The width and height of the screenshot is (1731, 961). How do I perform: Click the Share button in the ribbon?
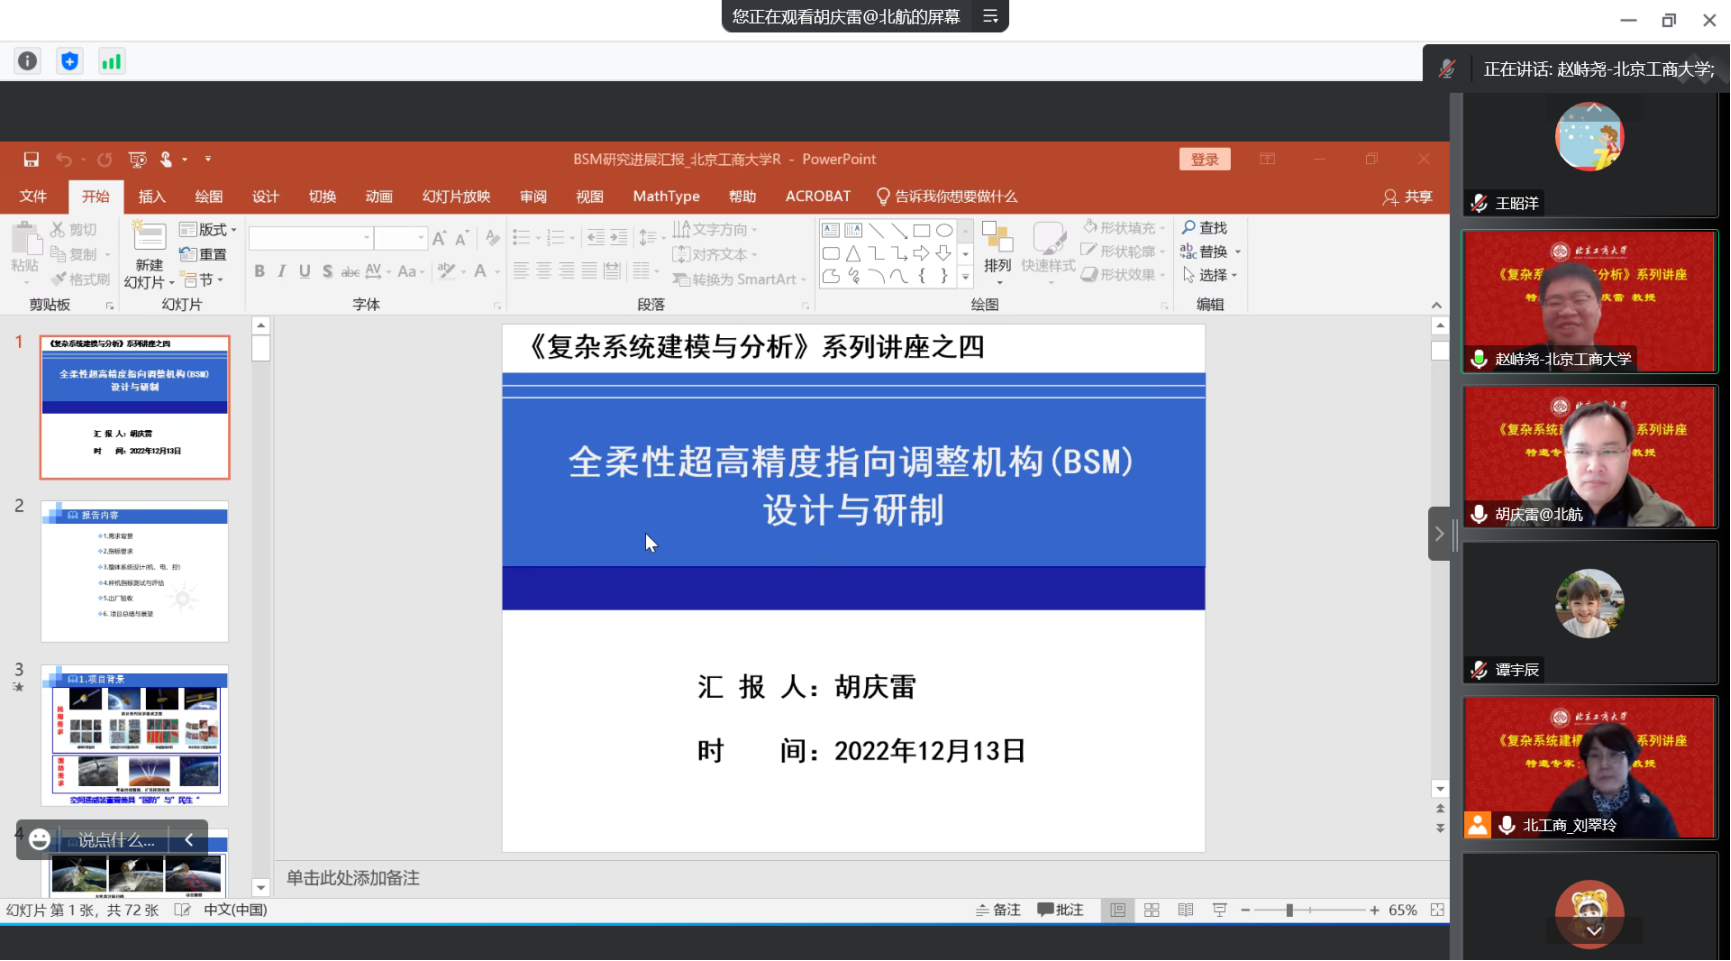(1408, 197)
